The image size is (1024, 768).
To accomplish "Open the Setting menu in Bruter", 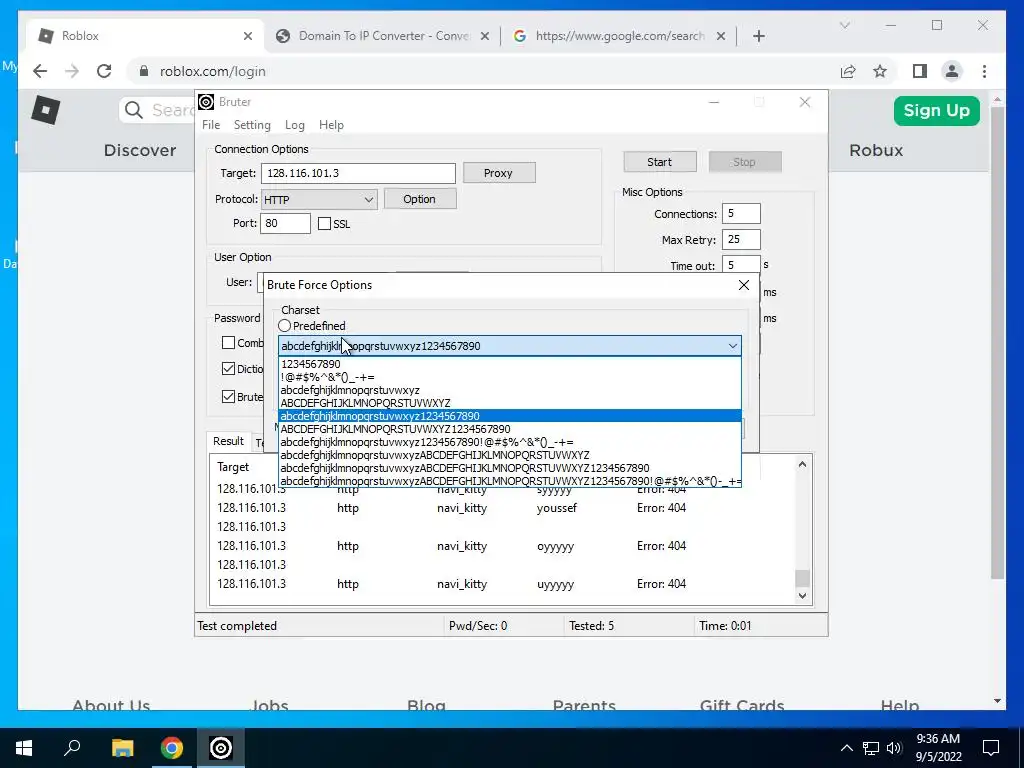I will click(252, 125).
